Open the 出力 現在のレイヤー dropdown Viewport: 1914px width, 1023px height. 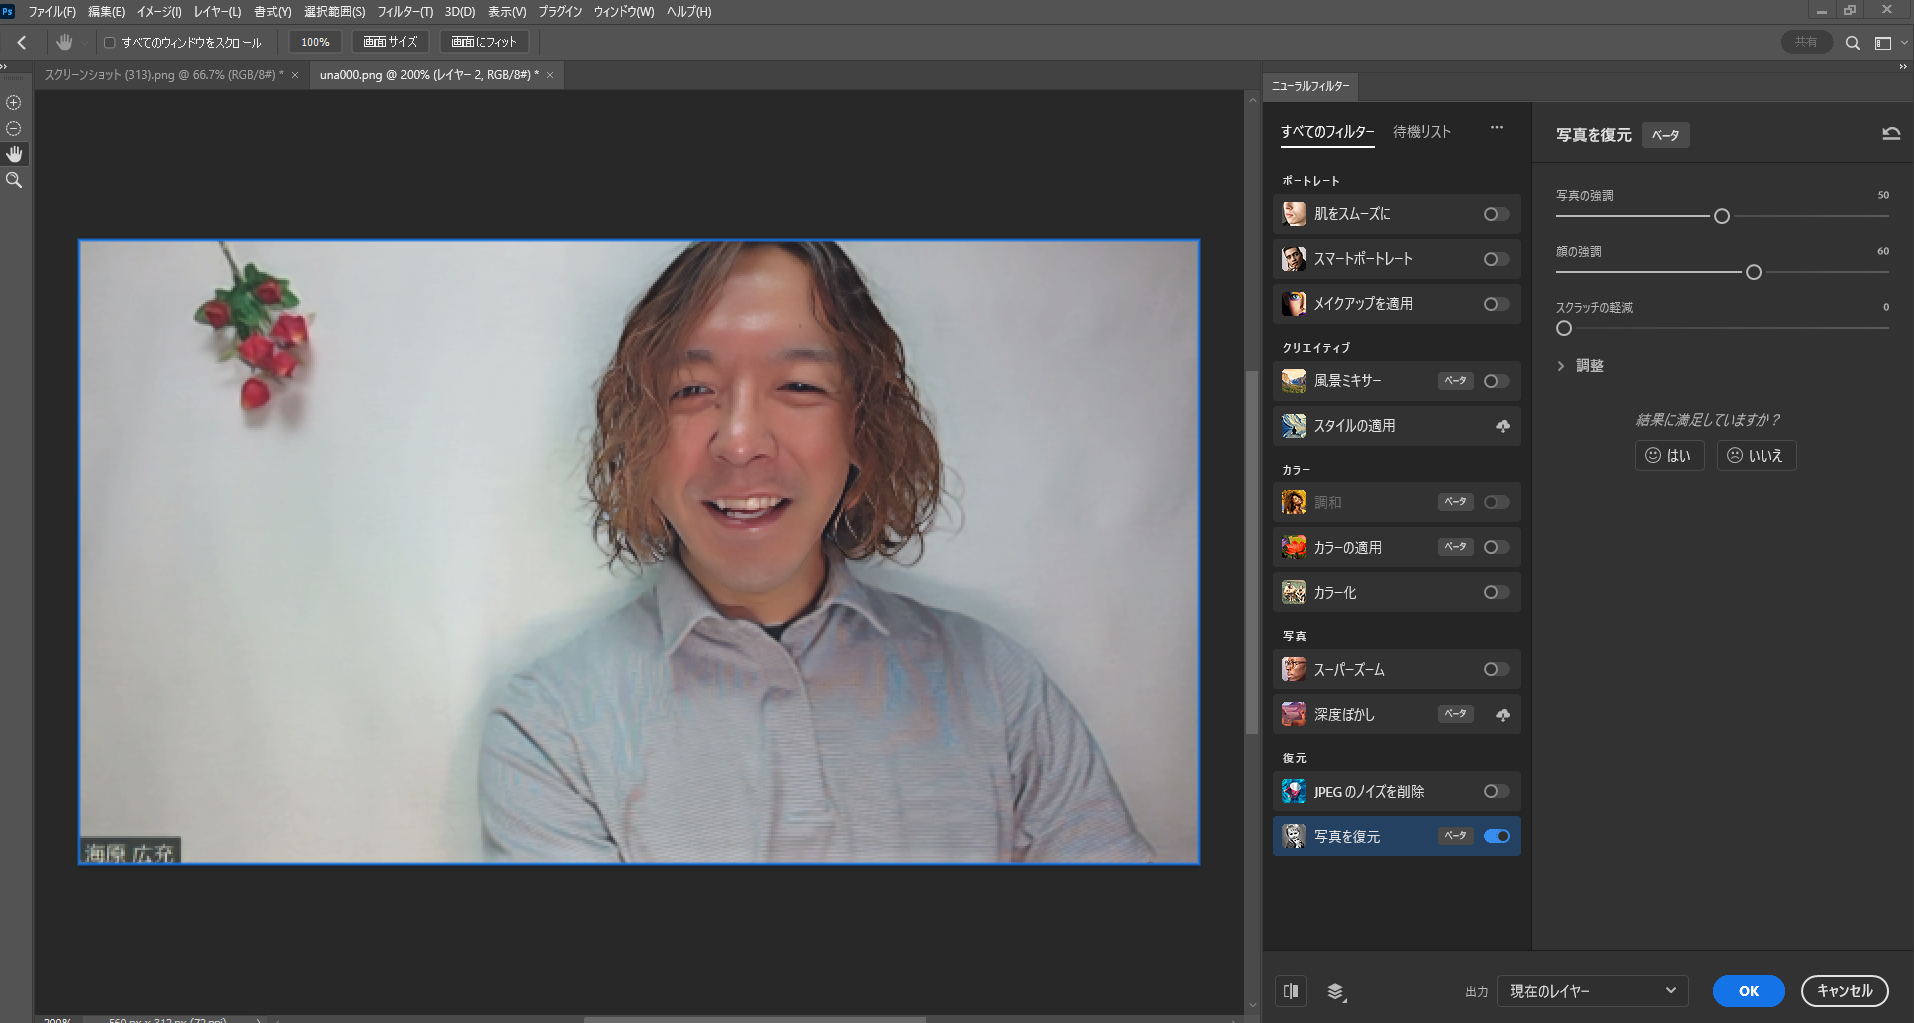[1591, 991]
